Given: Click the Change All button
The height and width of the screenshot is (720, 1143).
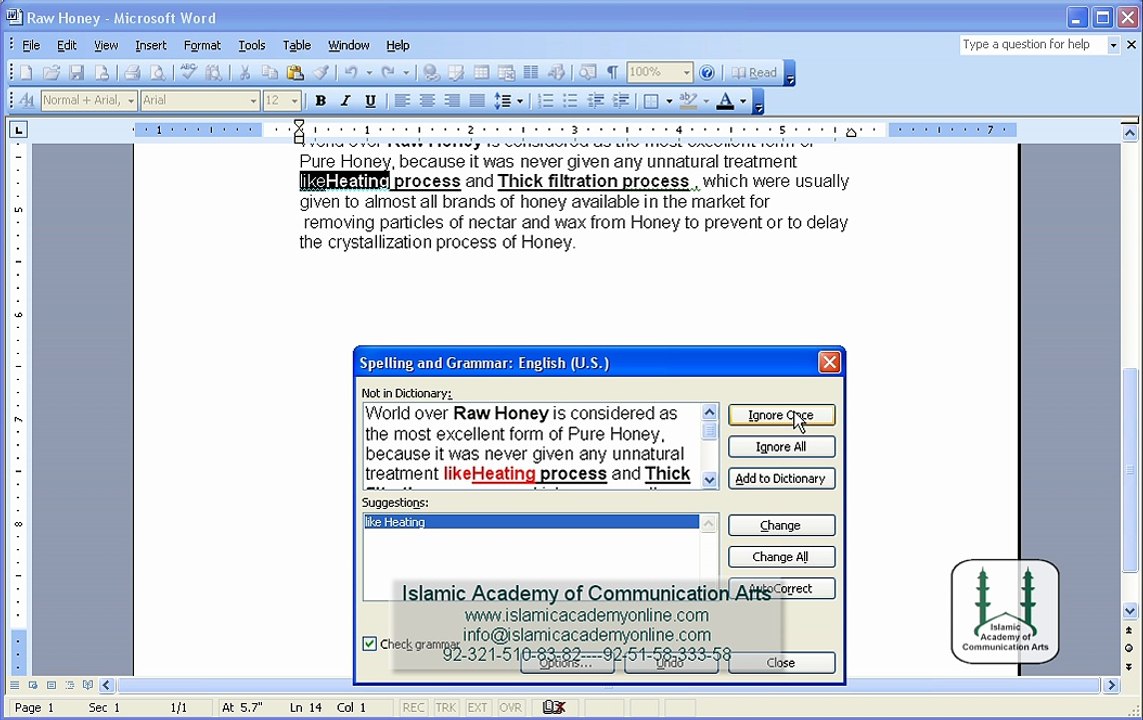Looking at the screenshot, I should click(781, 557).
